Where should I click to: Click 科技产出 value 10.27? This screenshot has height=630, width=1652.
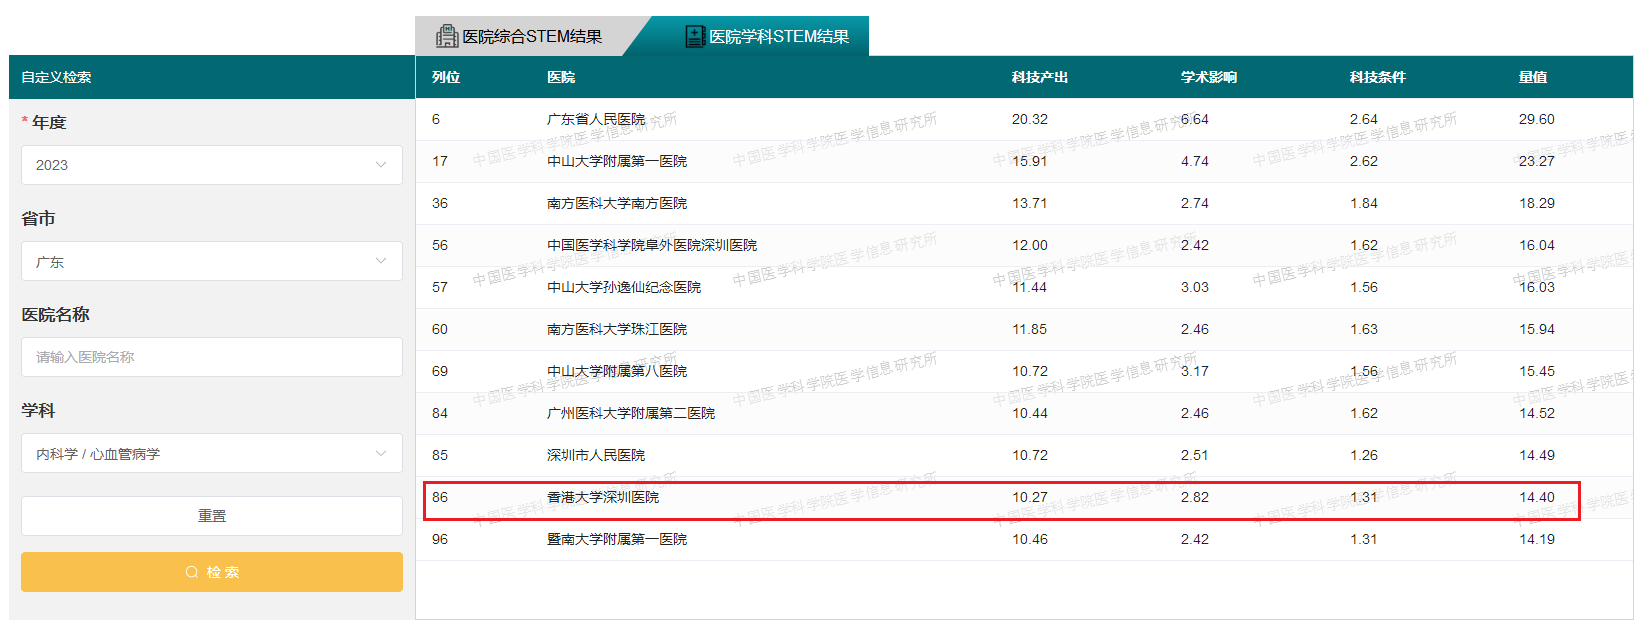(1030, 497)
